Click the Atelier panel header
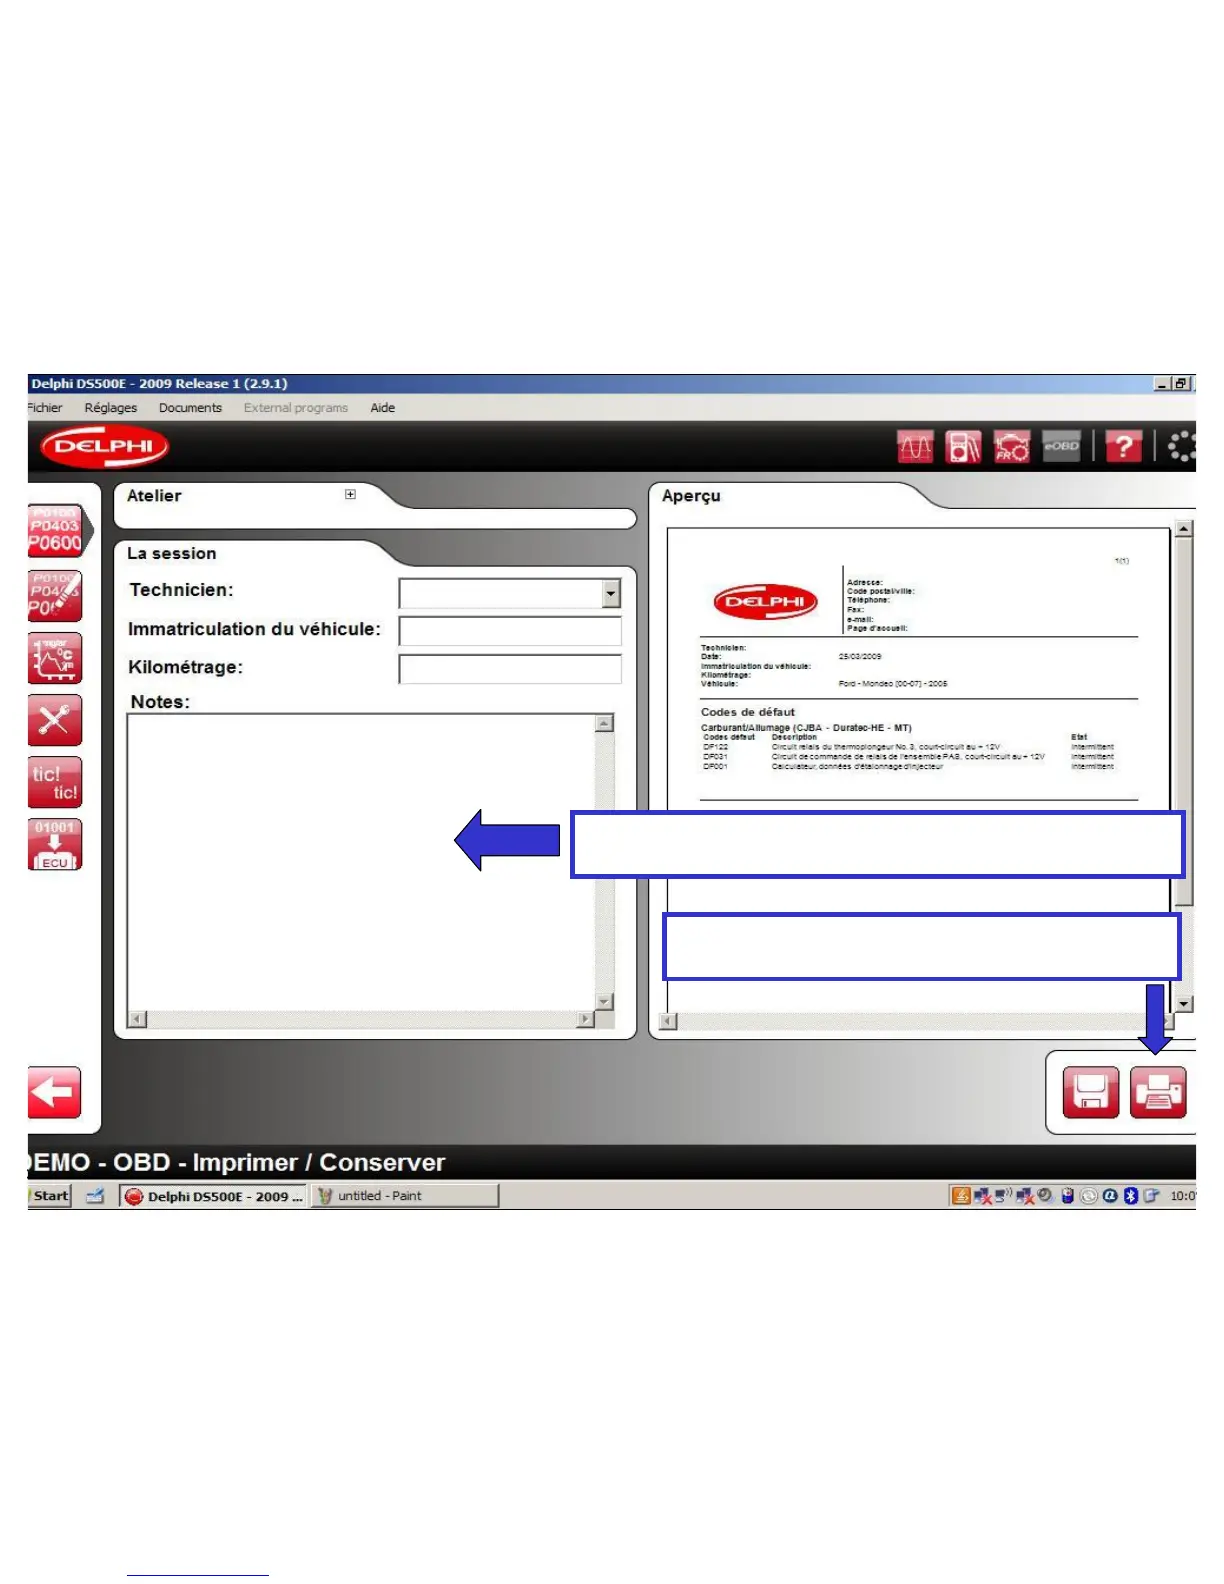Viewport: 1224px width, 1584px height. pyautogui.click(x=154, y=496)
